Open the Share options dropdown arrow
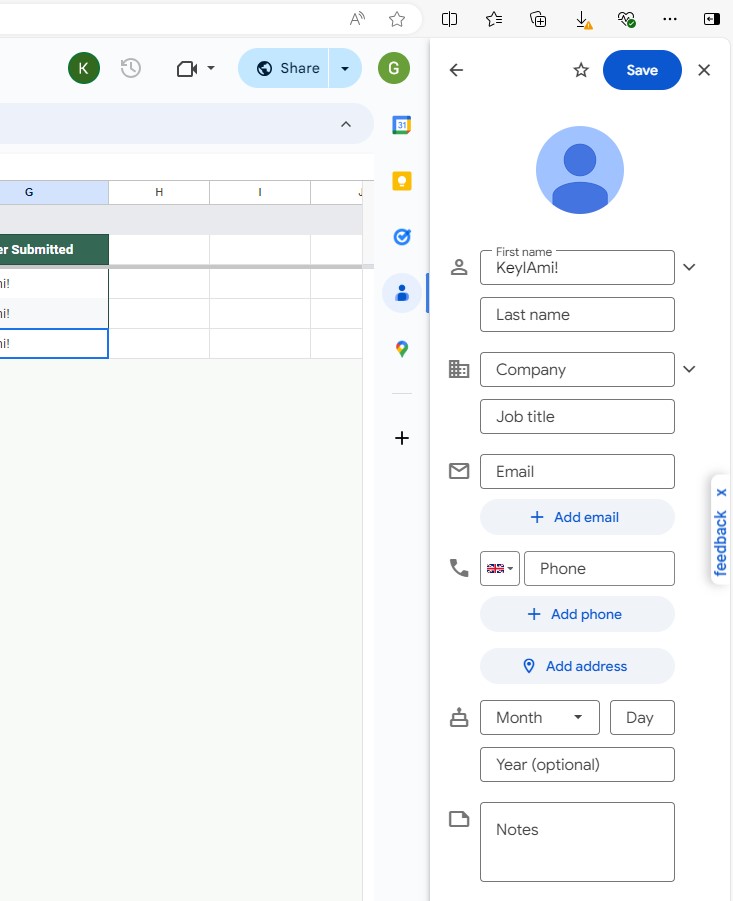The height and width of the screenshot is (901, 733). (x=344, y=68)
